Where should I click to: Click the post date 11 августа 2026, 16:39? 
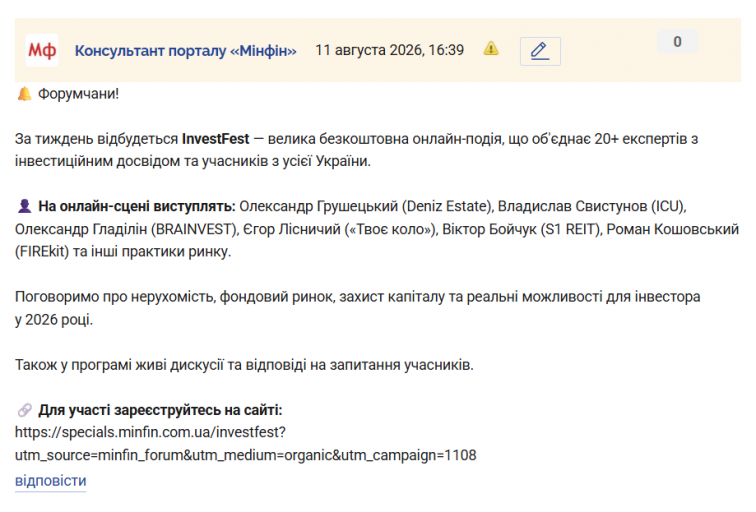click(x=390, y=50)
